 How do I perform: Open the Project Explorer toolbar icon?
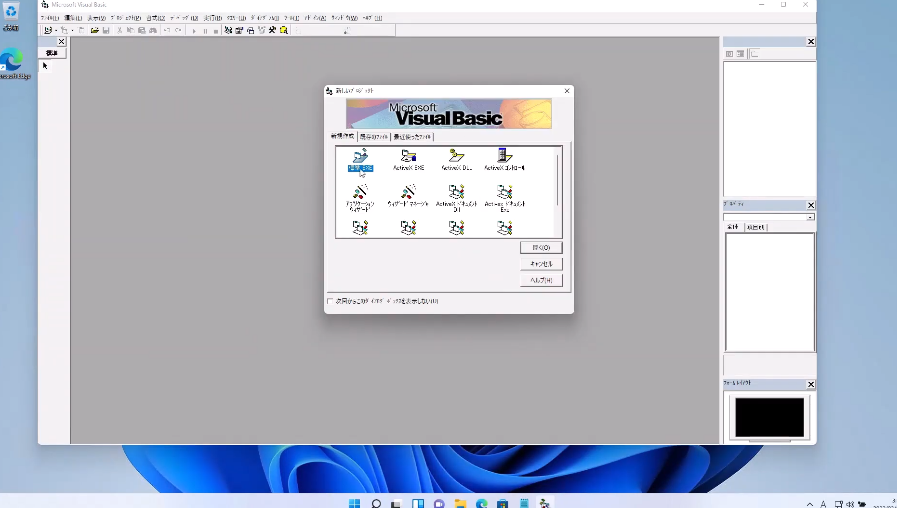pos(228,30)
